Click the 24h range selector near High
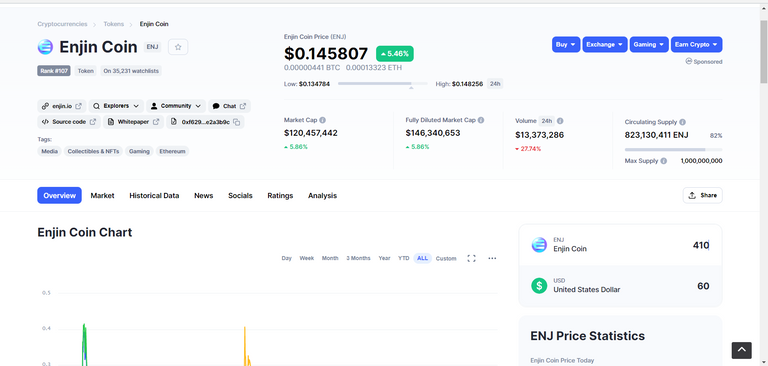Viewport: 768px width, 366px height. pos(495,84)
